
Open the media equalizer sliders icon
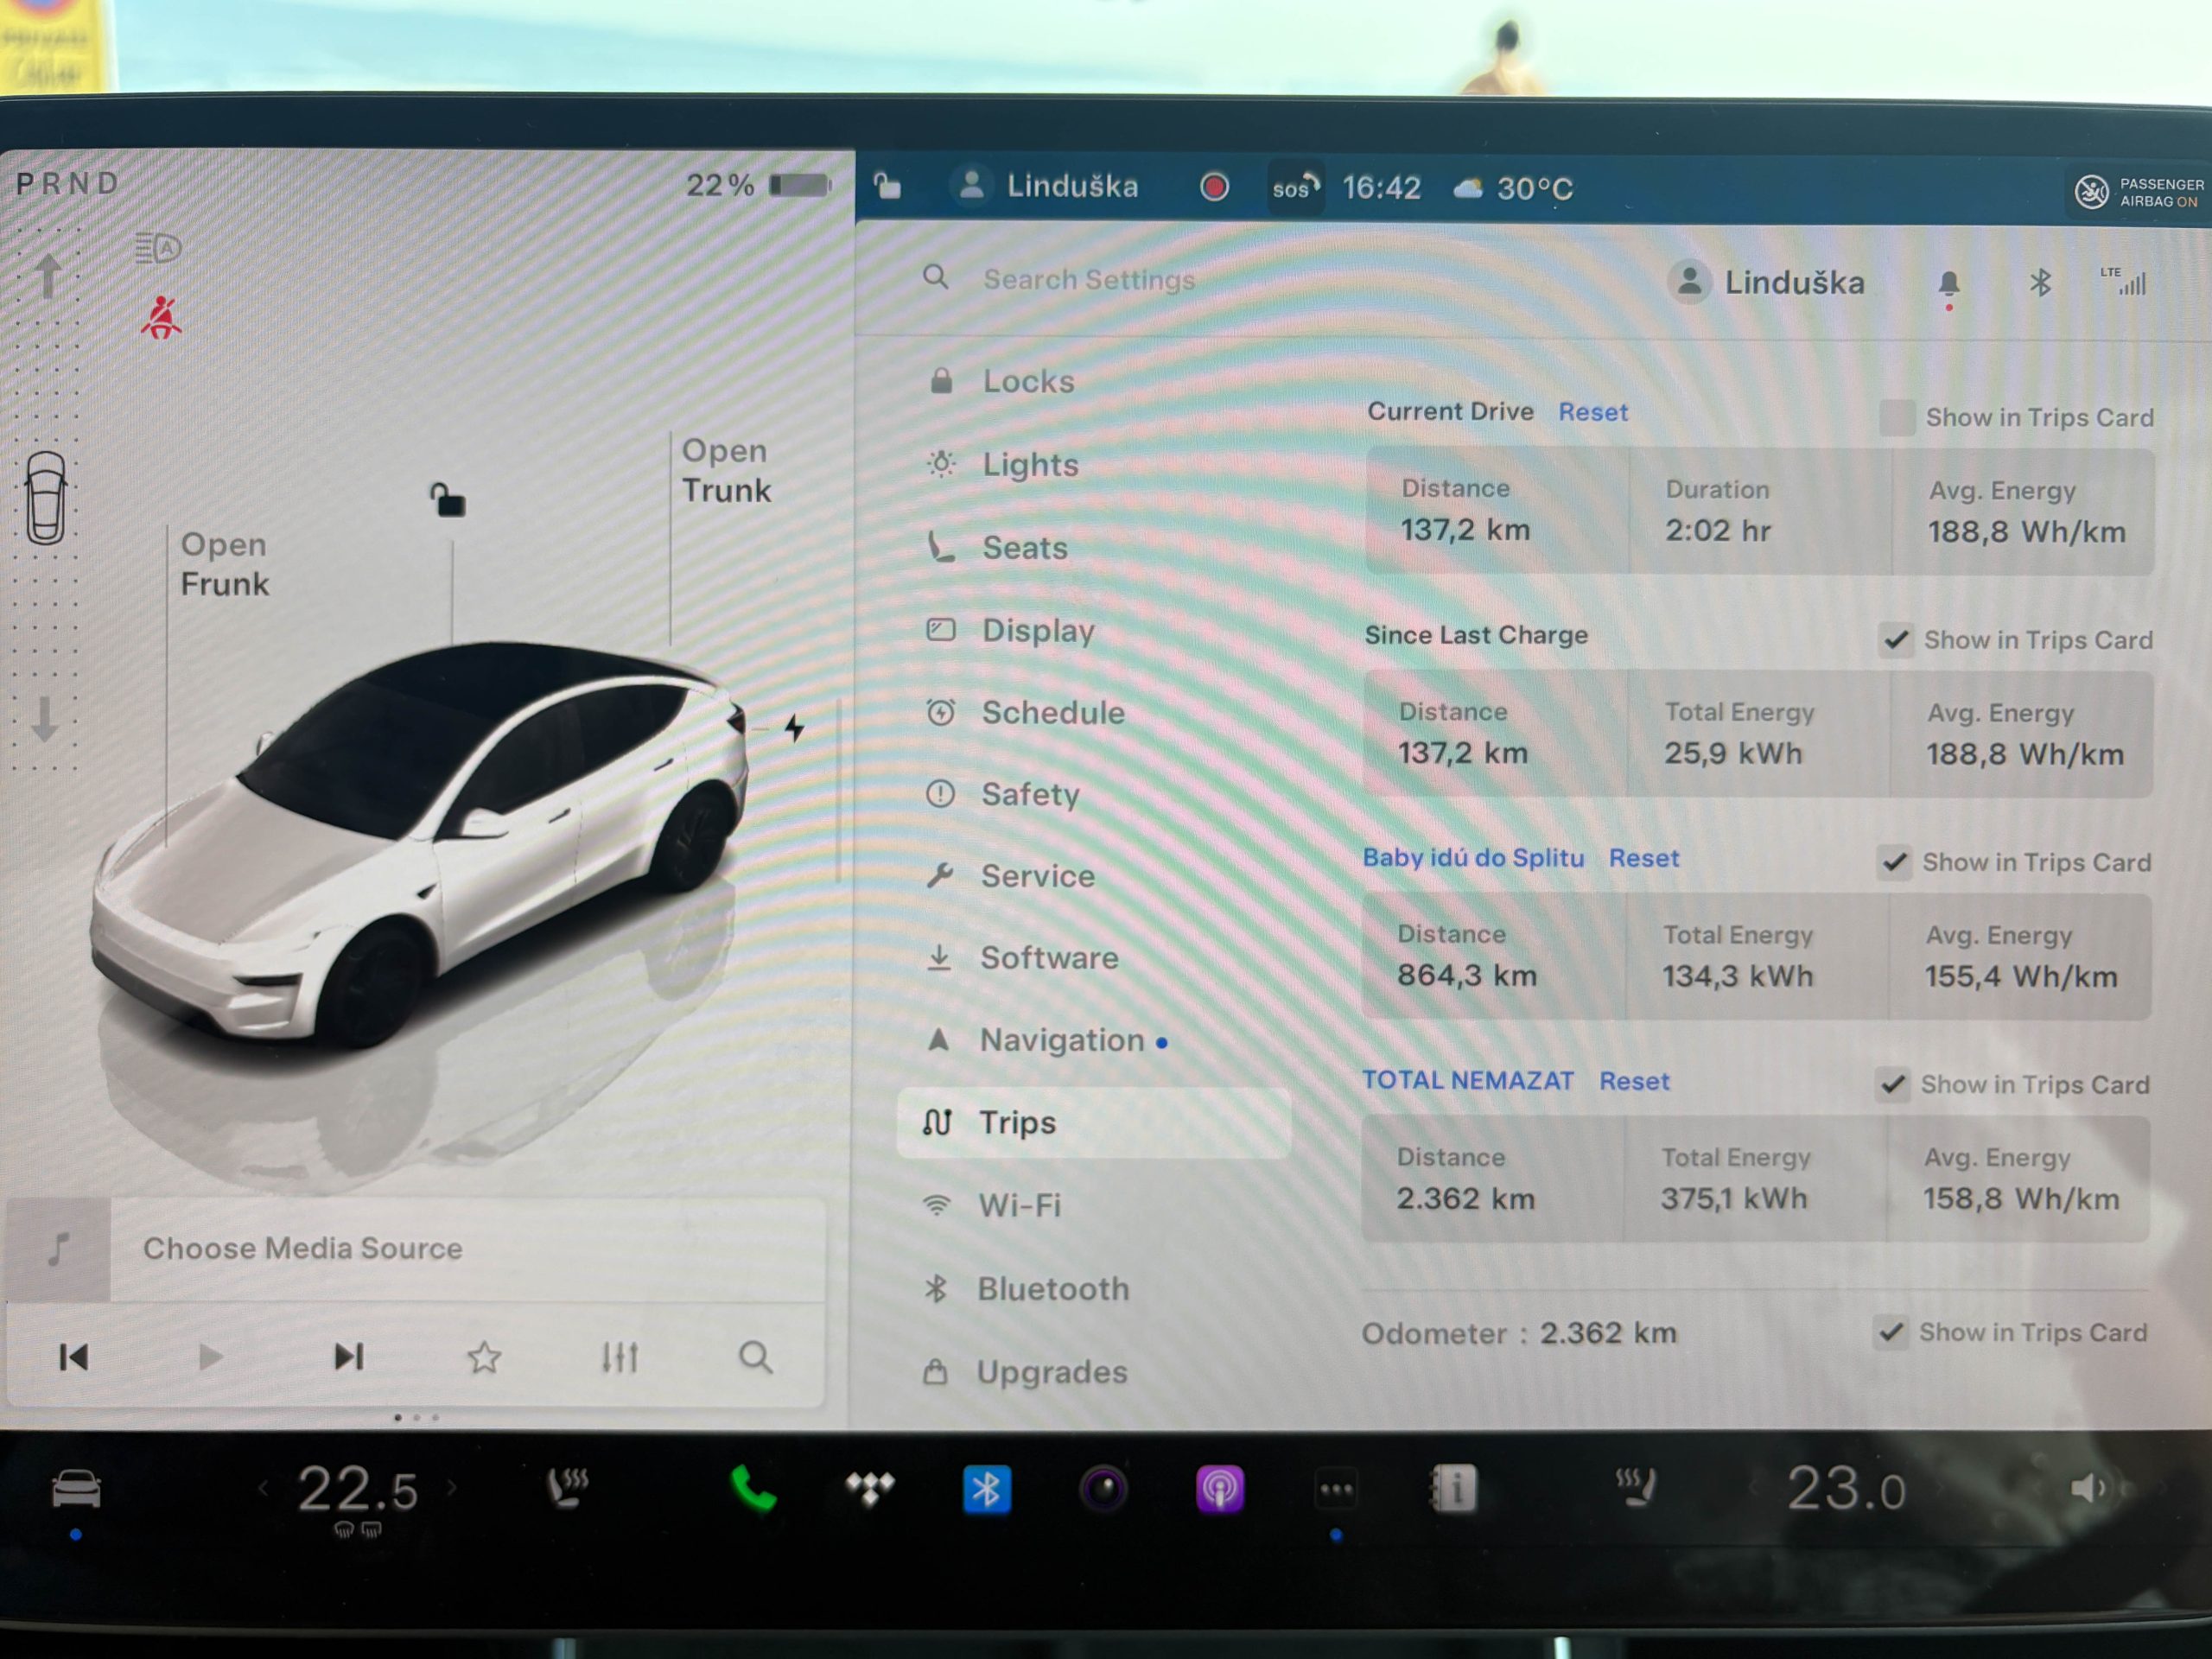(x=620, y=1357)
